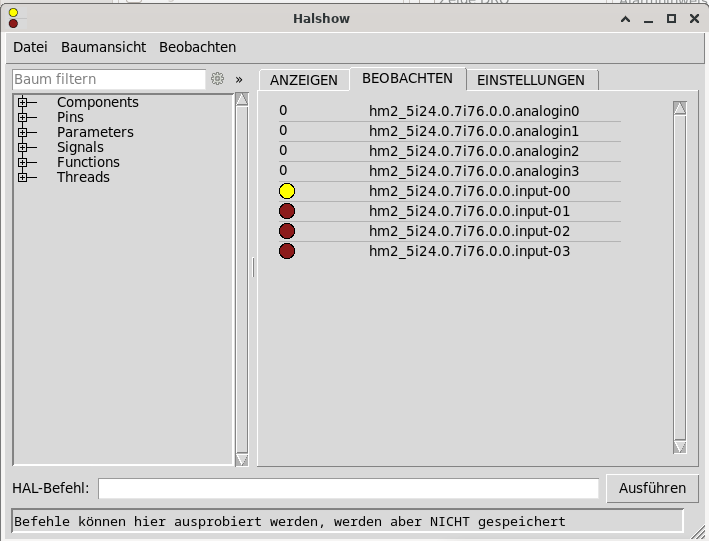Click the value 0 of analogin1
Image resolution: width=709 pixels, height=541 pixels.
[283, 130]
